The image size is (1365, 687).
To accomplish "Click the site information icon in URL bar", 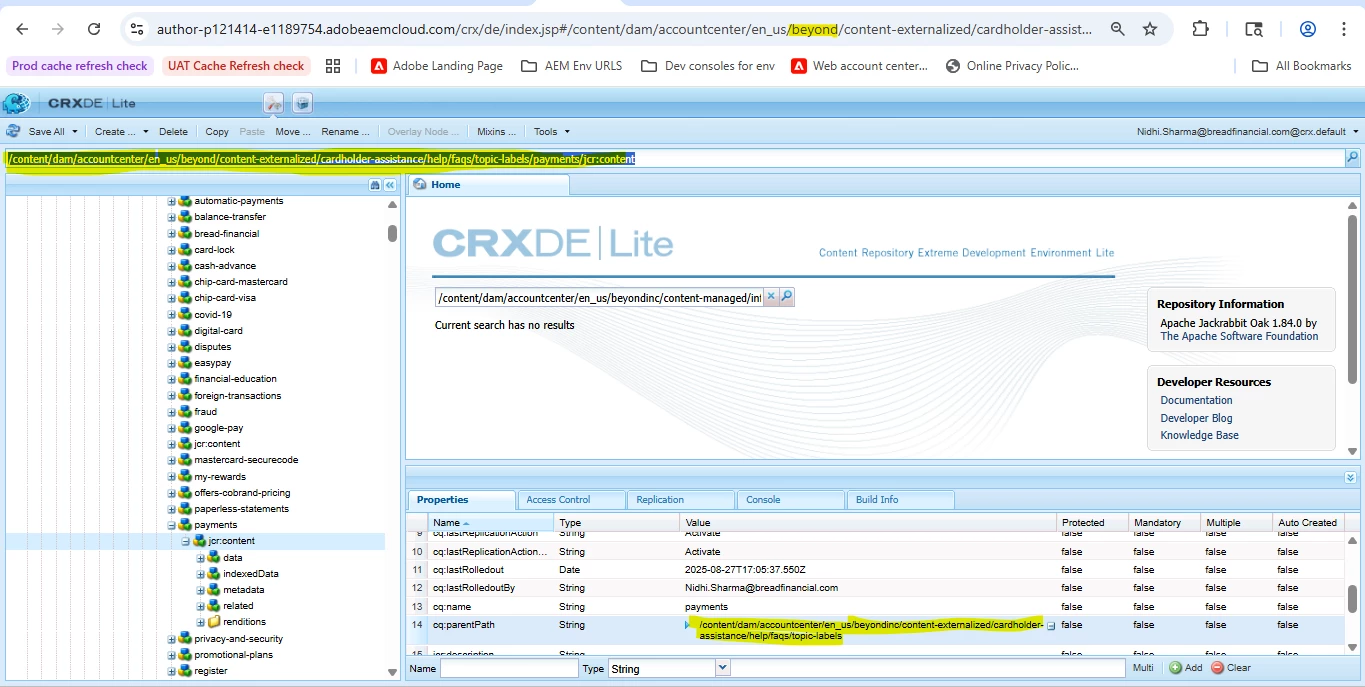I will (x=138, y=29).
